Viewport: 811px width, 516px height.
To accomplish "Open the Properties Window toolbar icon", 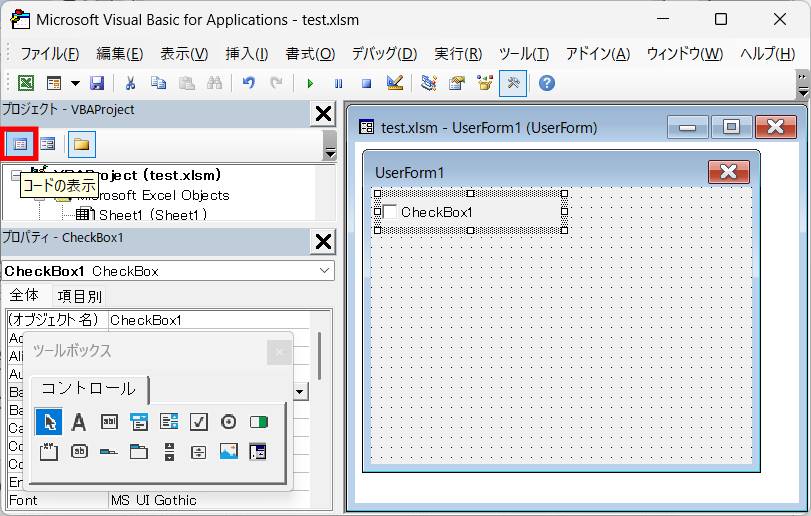I will pos(457,83).
